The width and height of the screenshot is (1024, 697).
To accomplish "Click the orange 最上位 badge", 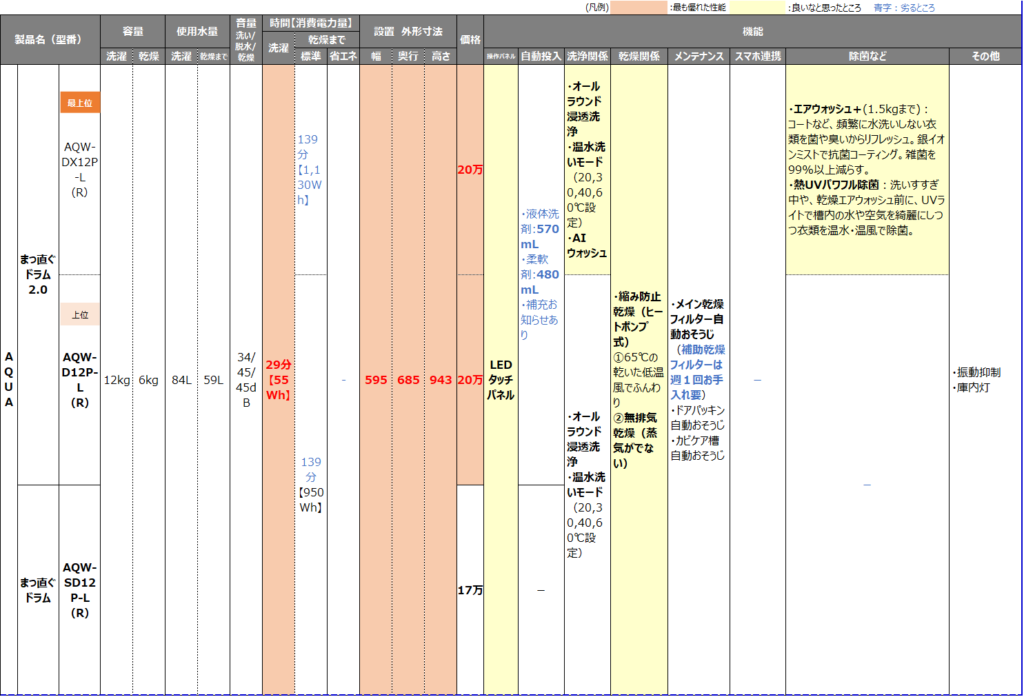I will tap(79, 103).
